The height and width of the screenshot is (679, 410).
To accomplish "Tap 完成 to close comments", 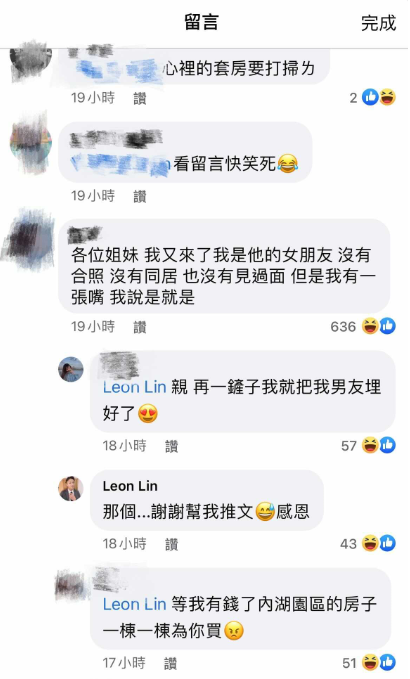I will 378,23.
